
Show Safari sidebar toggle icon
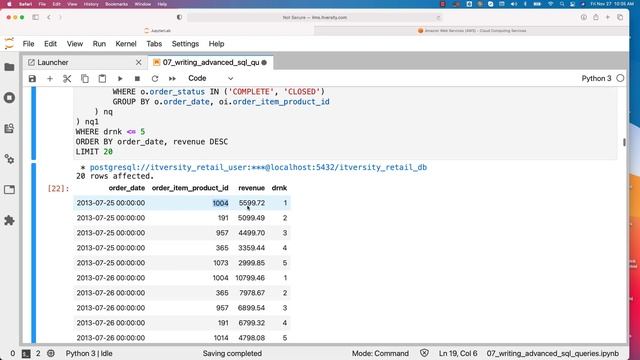click(36, 17)
